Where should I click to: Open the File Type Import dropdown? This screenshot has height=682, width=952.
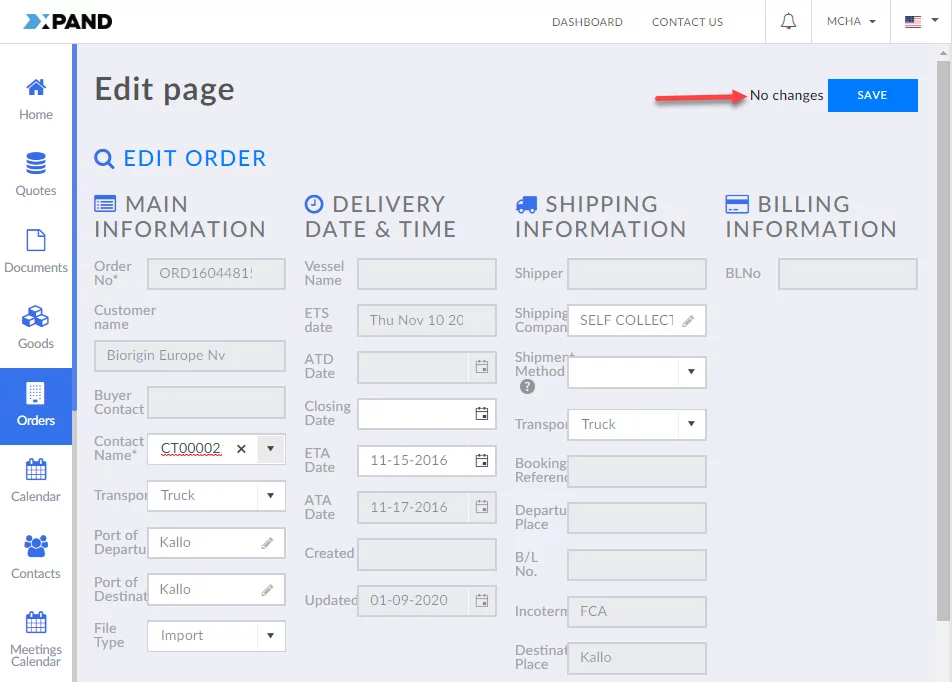(x=270, y=636)
